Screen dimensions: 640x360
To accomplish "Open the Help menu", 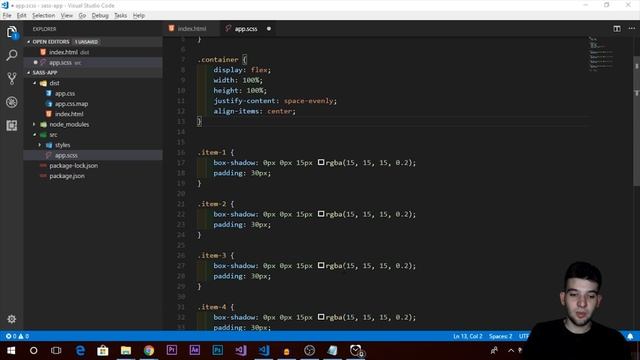I will coord(139,16).
